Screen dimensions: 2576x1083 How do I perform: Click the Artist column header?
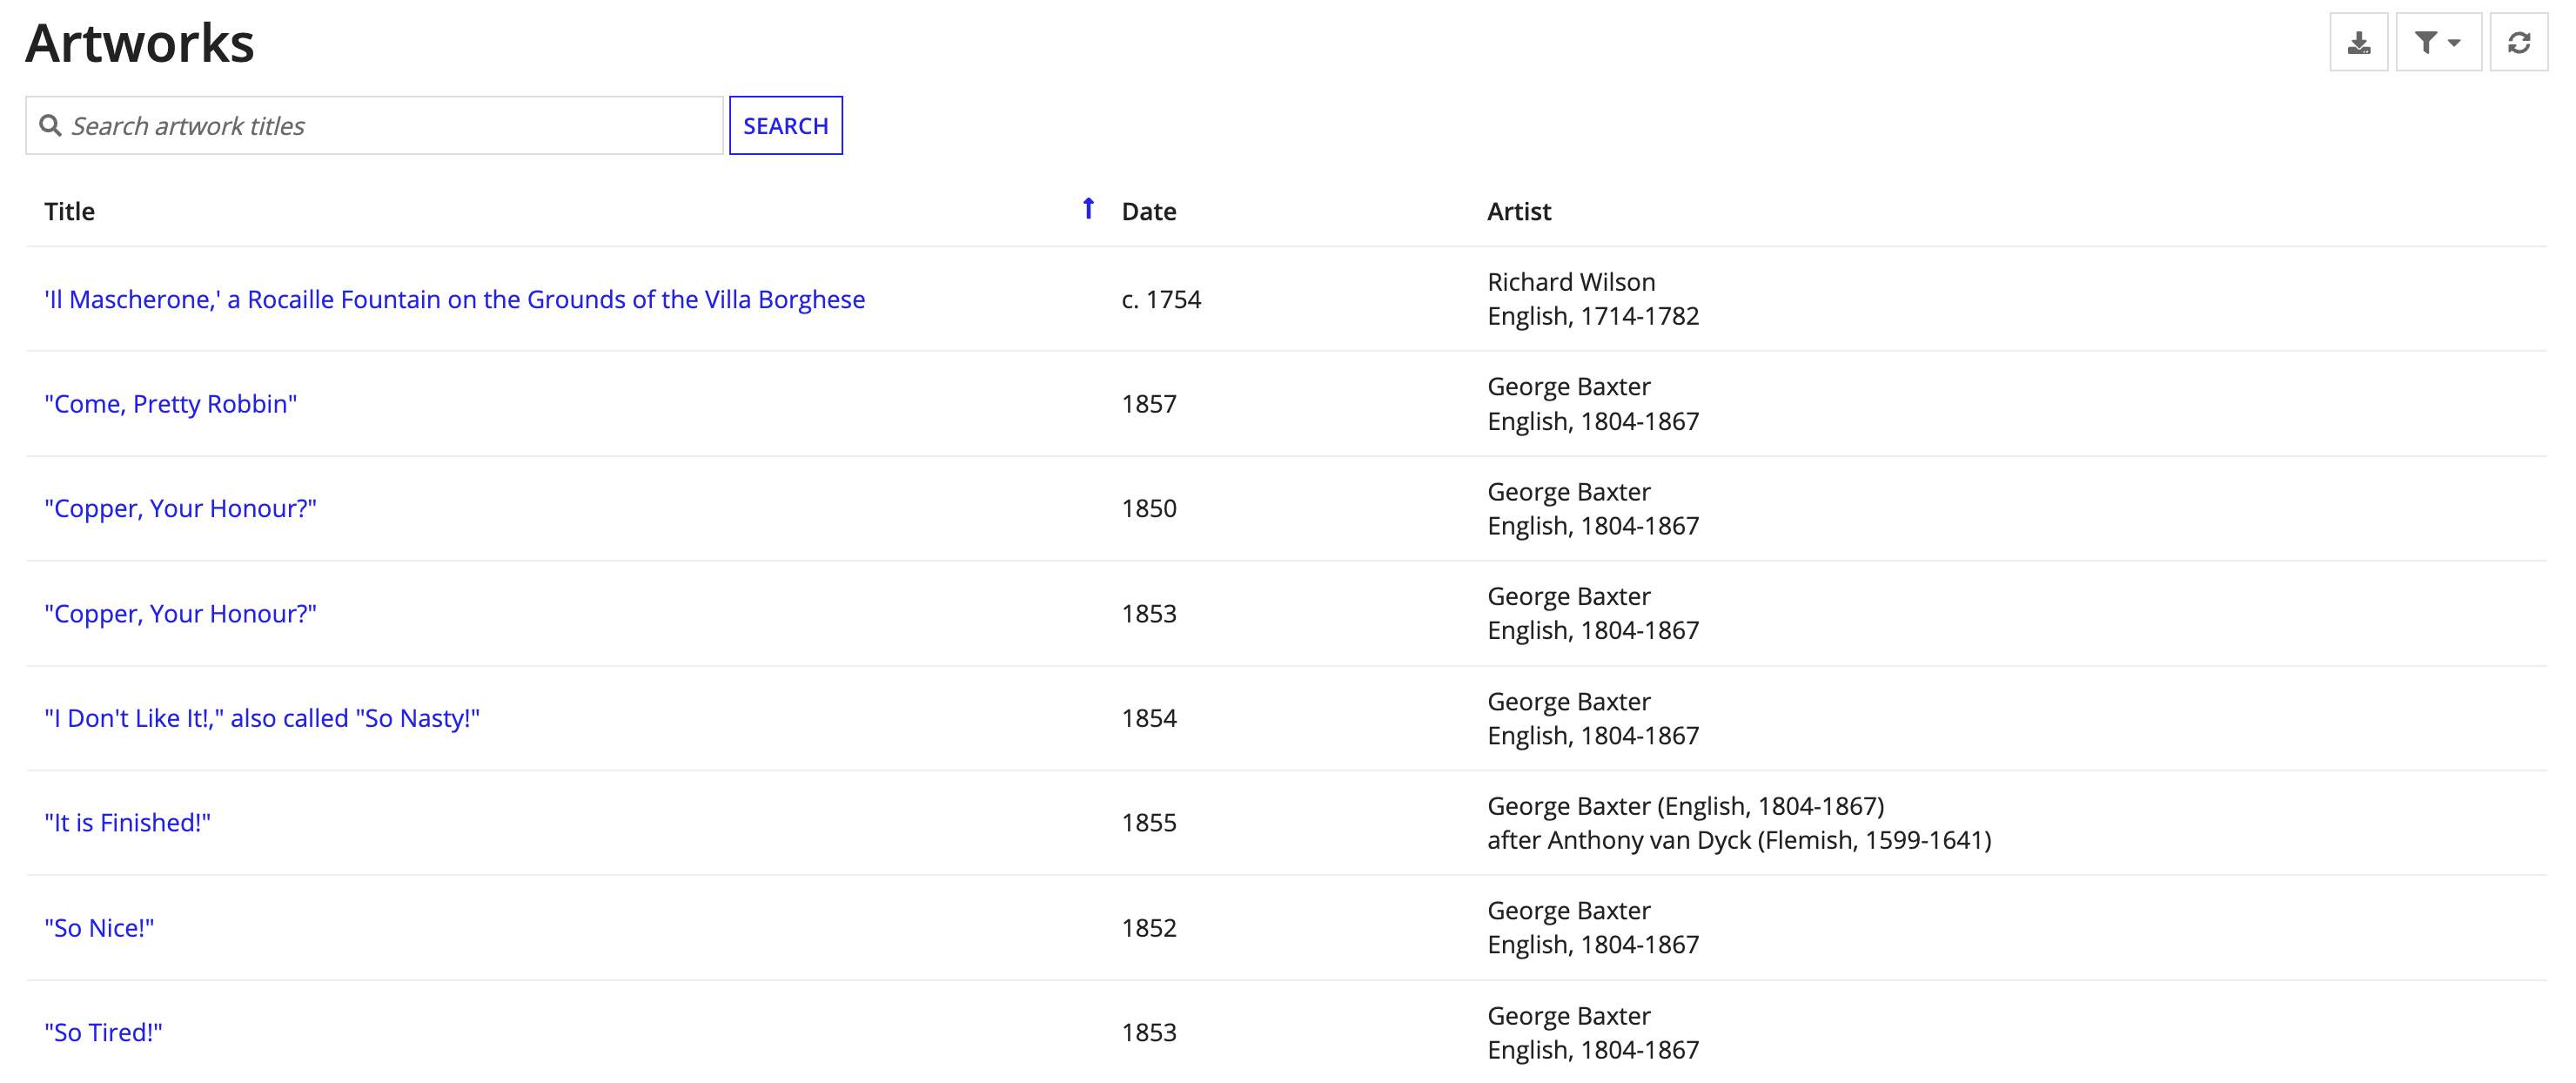[x=1518, y=211]
